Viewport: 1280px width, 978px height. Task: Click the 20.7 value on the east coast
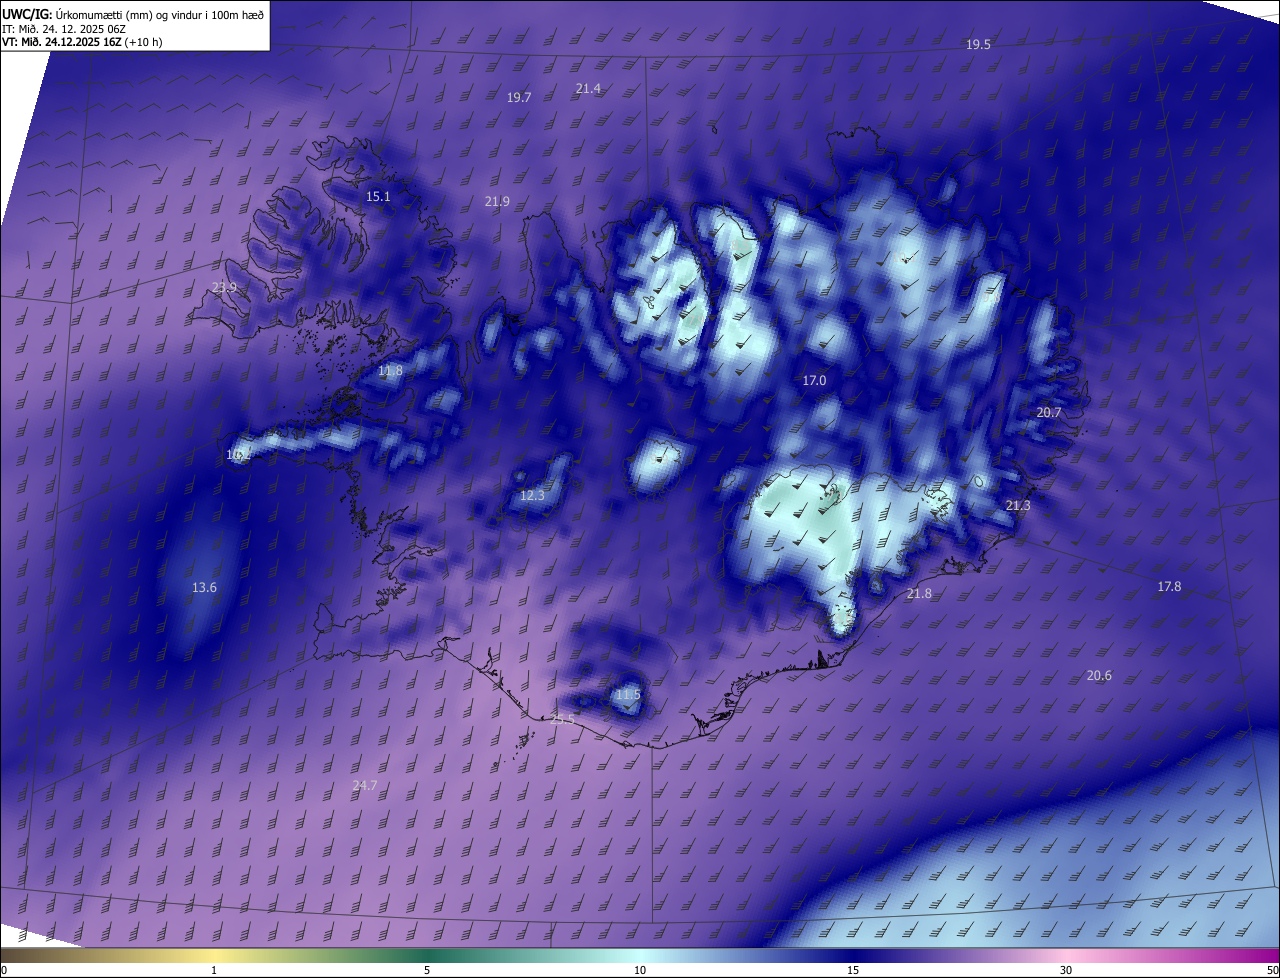tap(1048, 413)
